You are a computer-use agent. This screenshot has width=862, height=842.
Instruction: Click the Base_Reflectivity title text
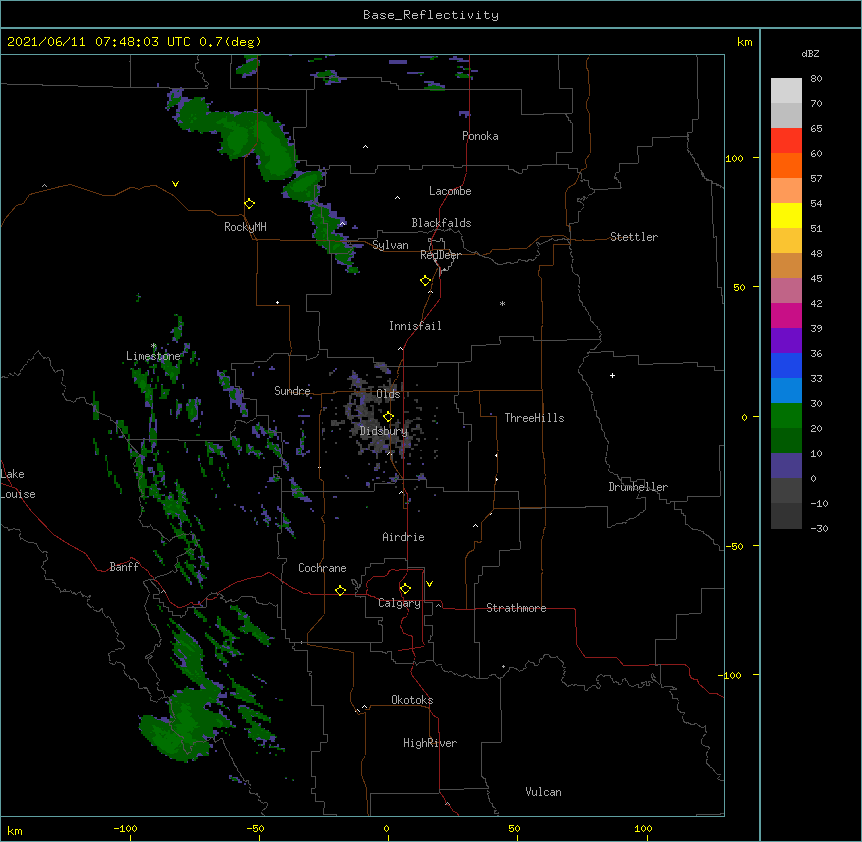(x=431, y=15)
